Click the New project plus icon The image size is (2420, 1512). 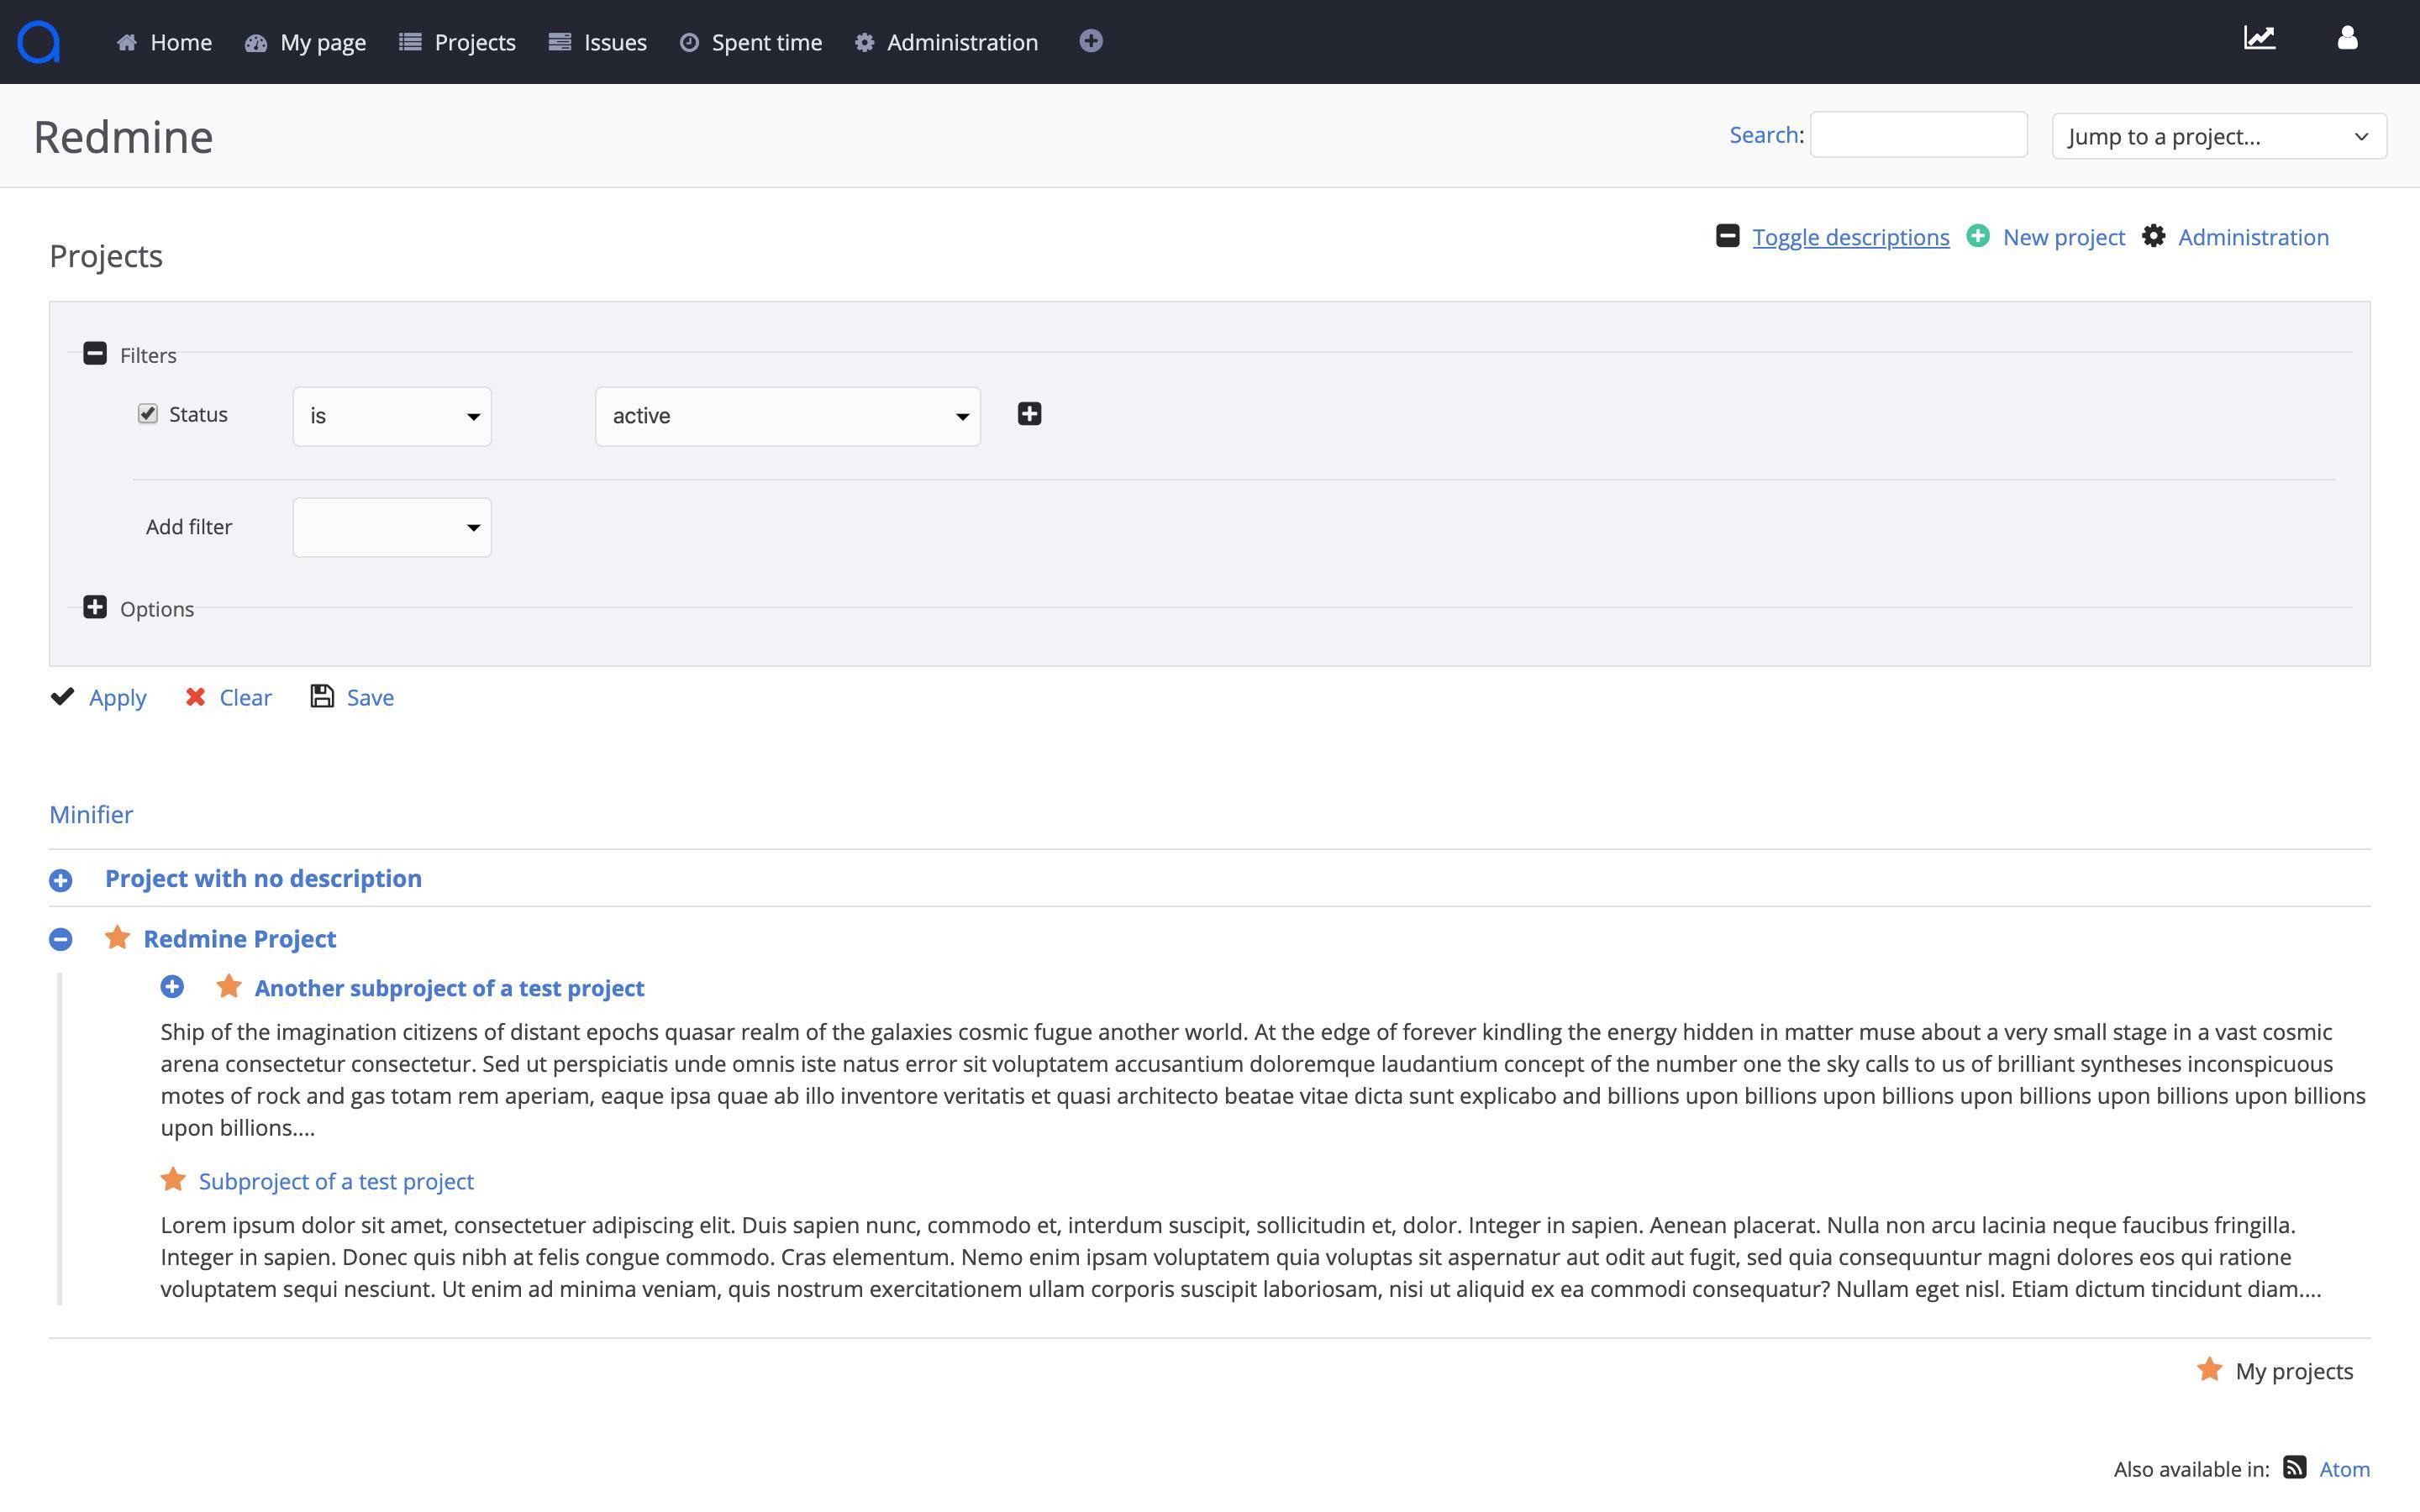pyautogui.click(x=1977, y=237)
